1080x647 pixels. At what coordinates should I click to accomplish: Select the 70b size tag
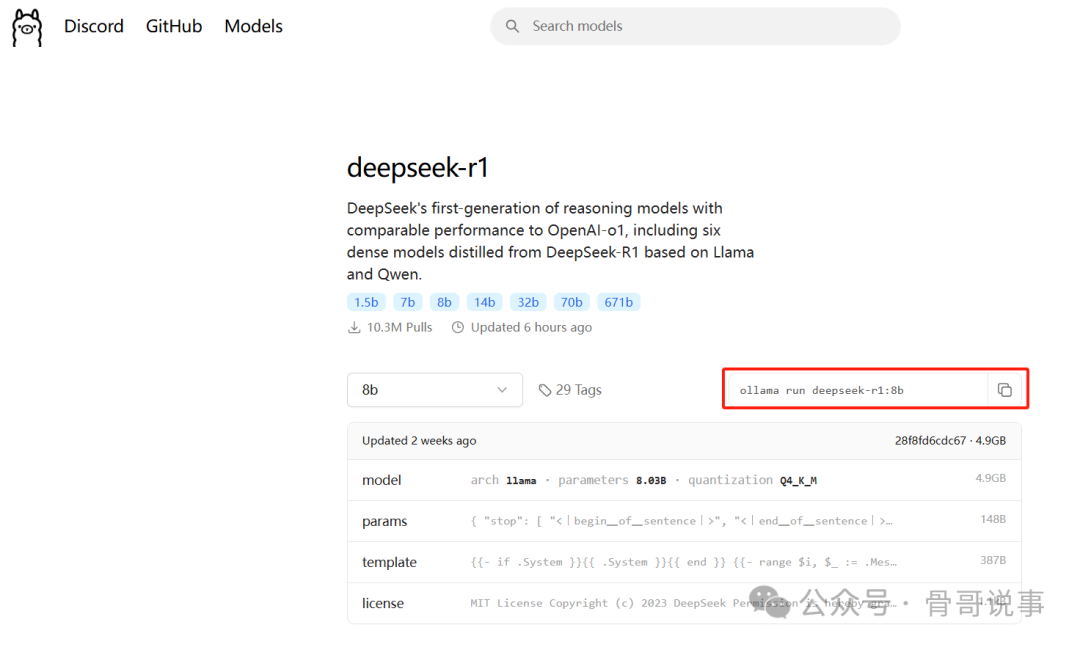pyautogui.click(x=571, y=302)
